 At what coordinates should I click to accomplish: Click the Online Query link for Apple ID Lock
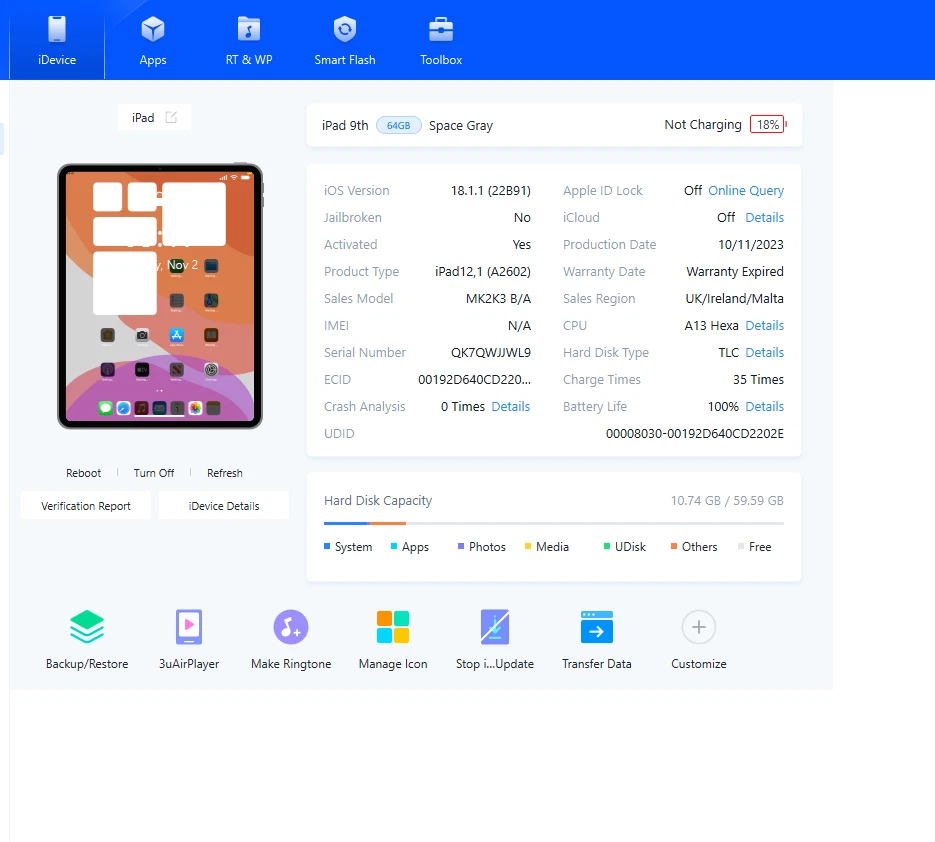746,190
